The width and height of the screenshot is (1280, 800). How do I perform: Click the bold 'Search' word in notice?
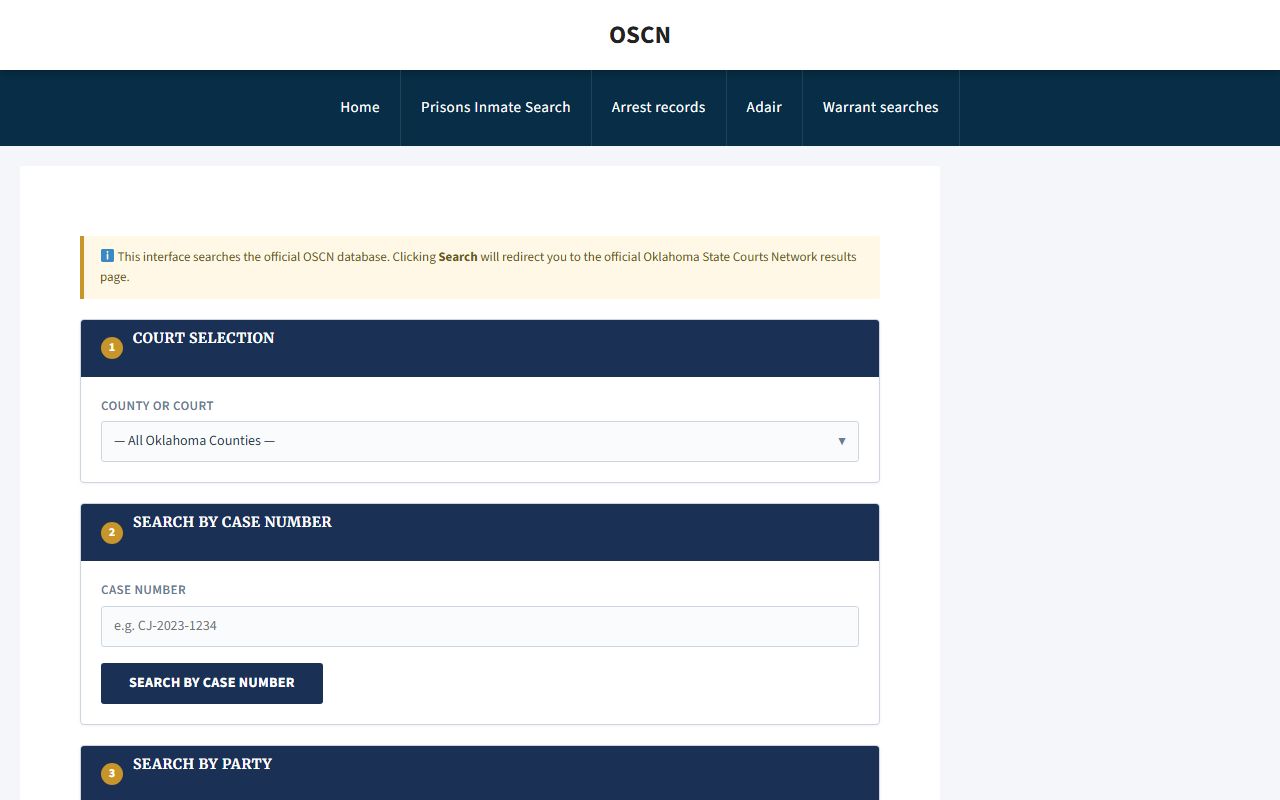coord(458,257)
